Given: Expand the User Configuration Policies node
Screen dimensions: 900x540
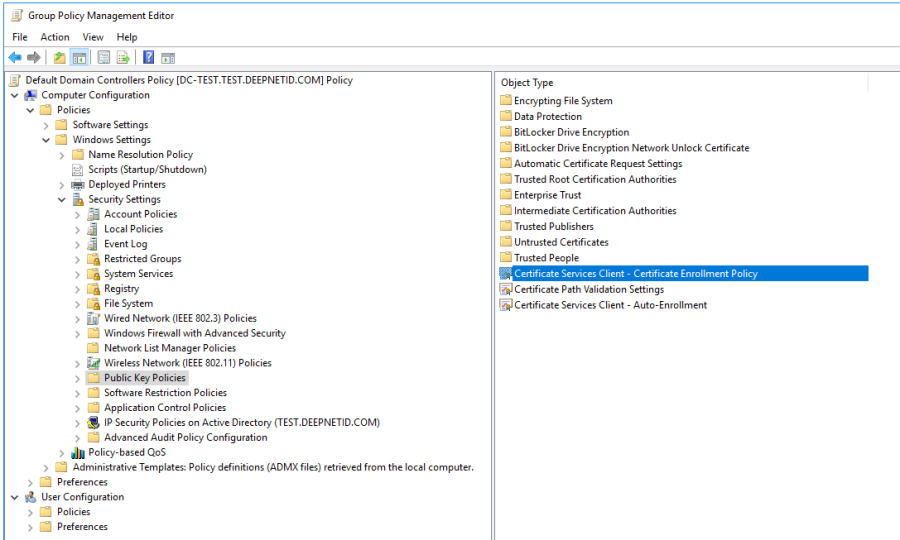Looking at the screenshot, I should coord(30,512).
